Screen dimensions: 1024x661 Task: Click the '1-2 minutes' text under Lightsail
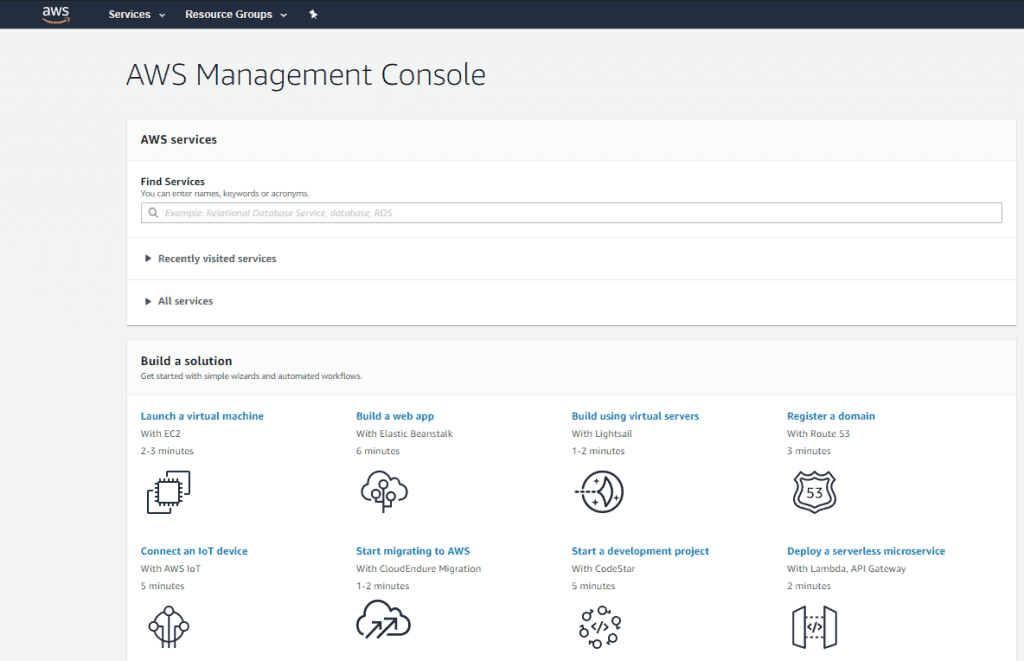tap(598, 451)
